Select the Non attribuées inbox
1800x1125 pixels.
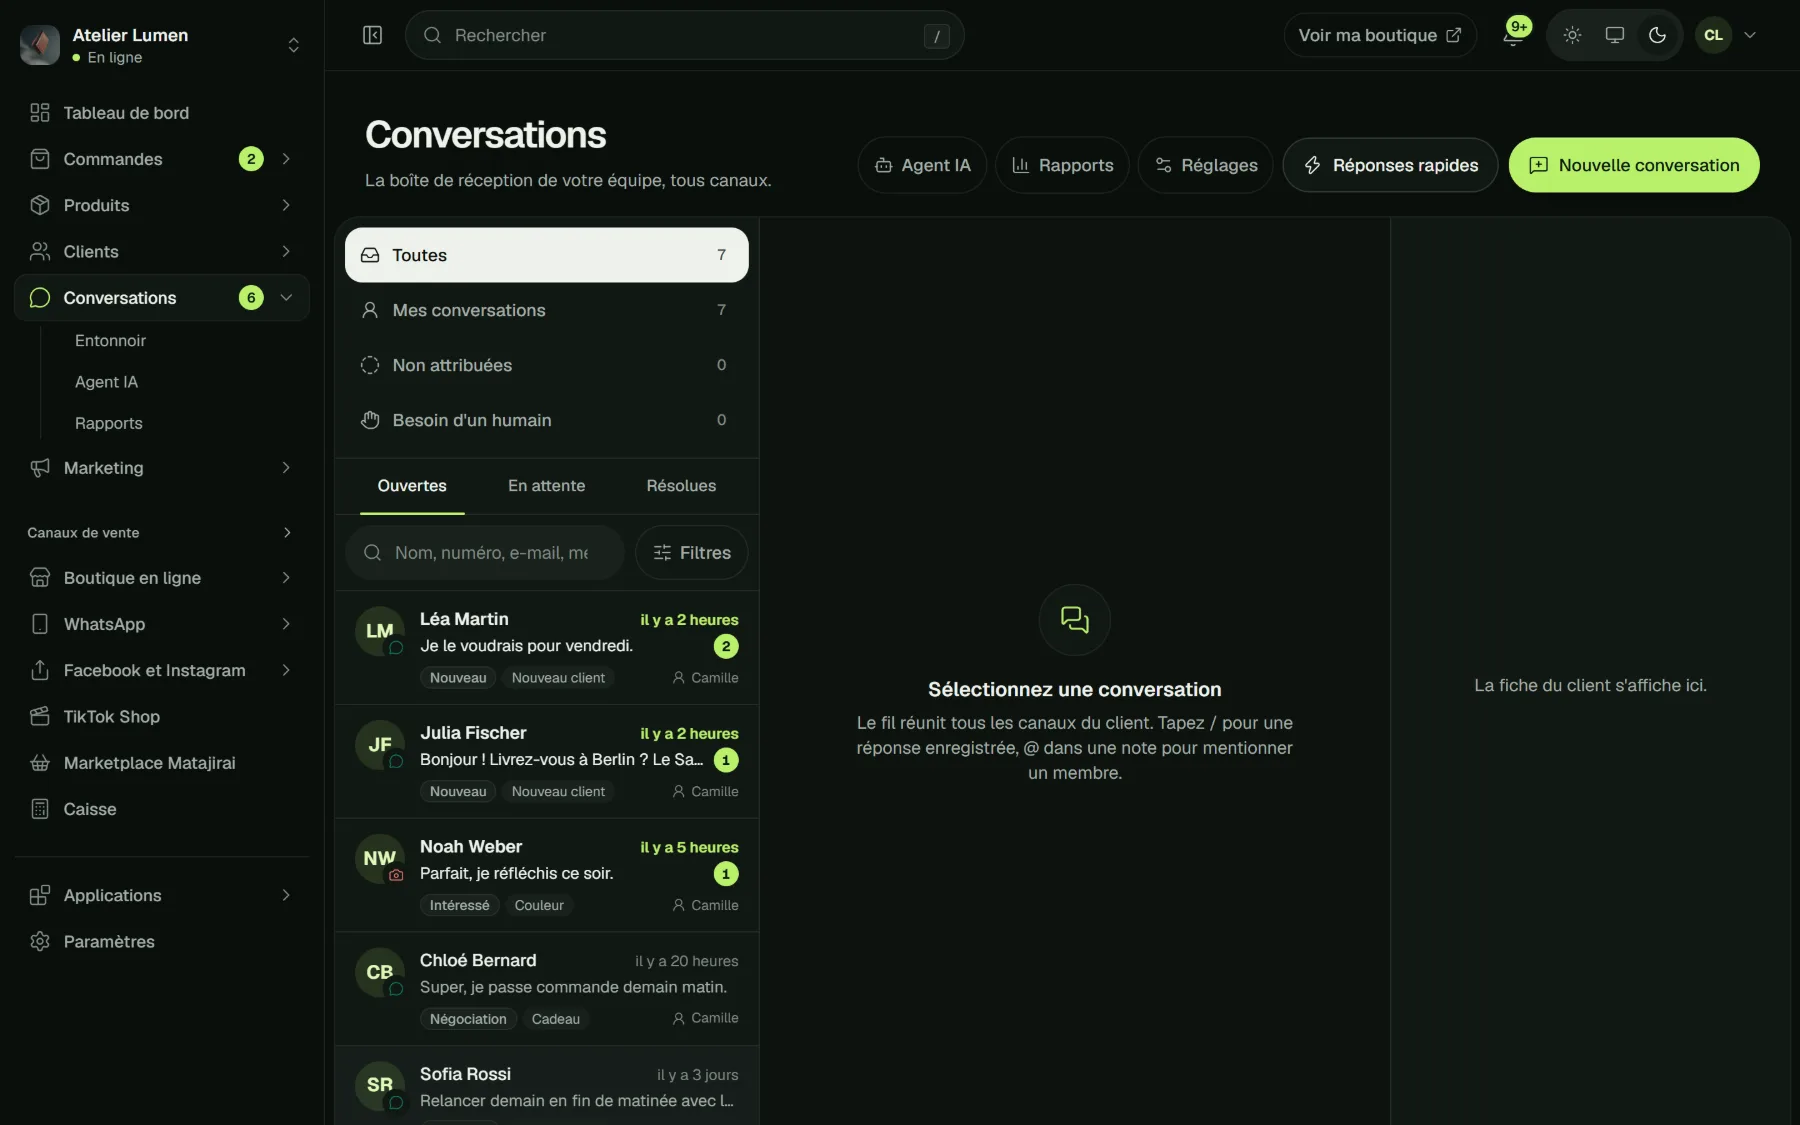coord(546,365)
